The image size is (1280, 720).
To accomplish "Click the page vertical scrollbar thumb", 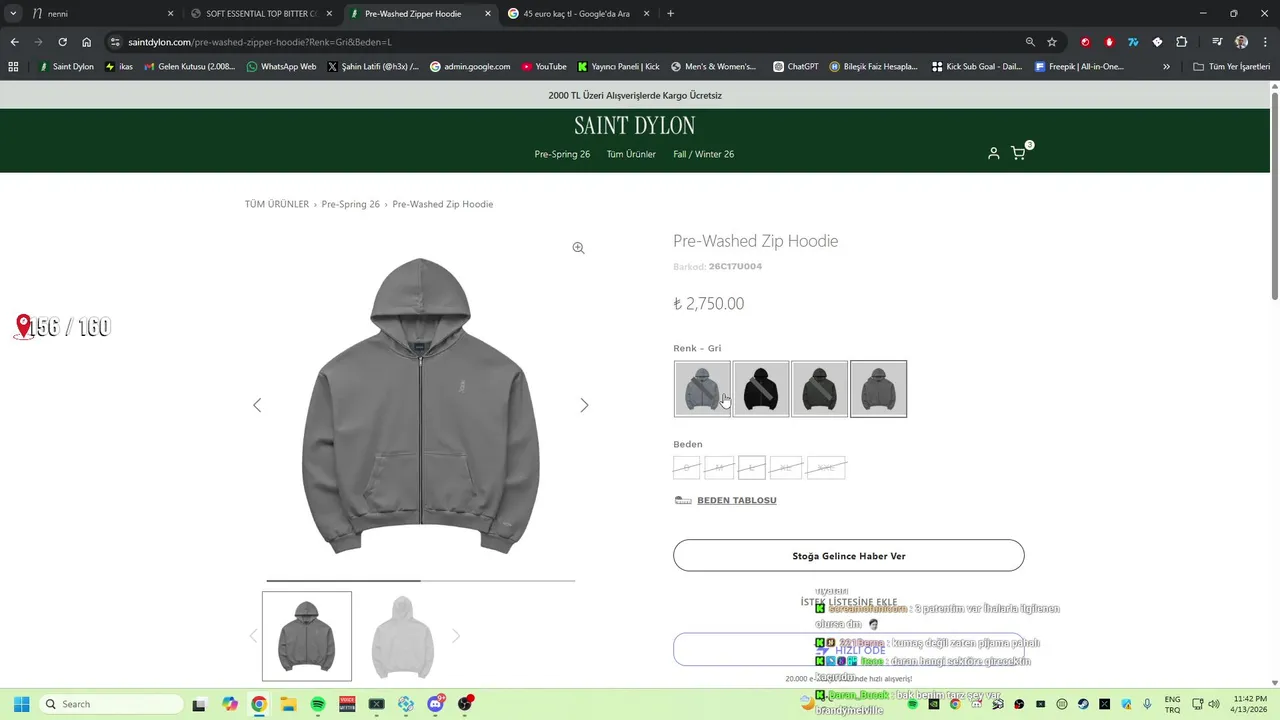I will pos(1275,196).
